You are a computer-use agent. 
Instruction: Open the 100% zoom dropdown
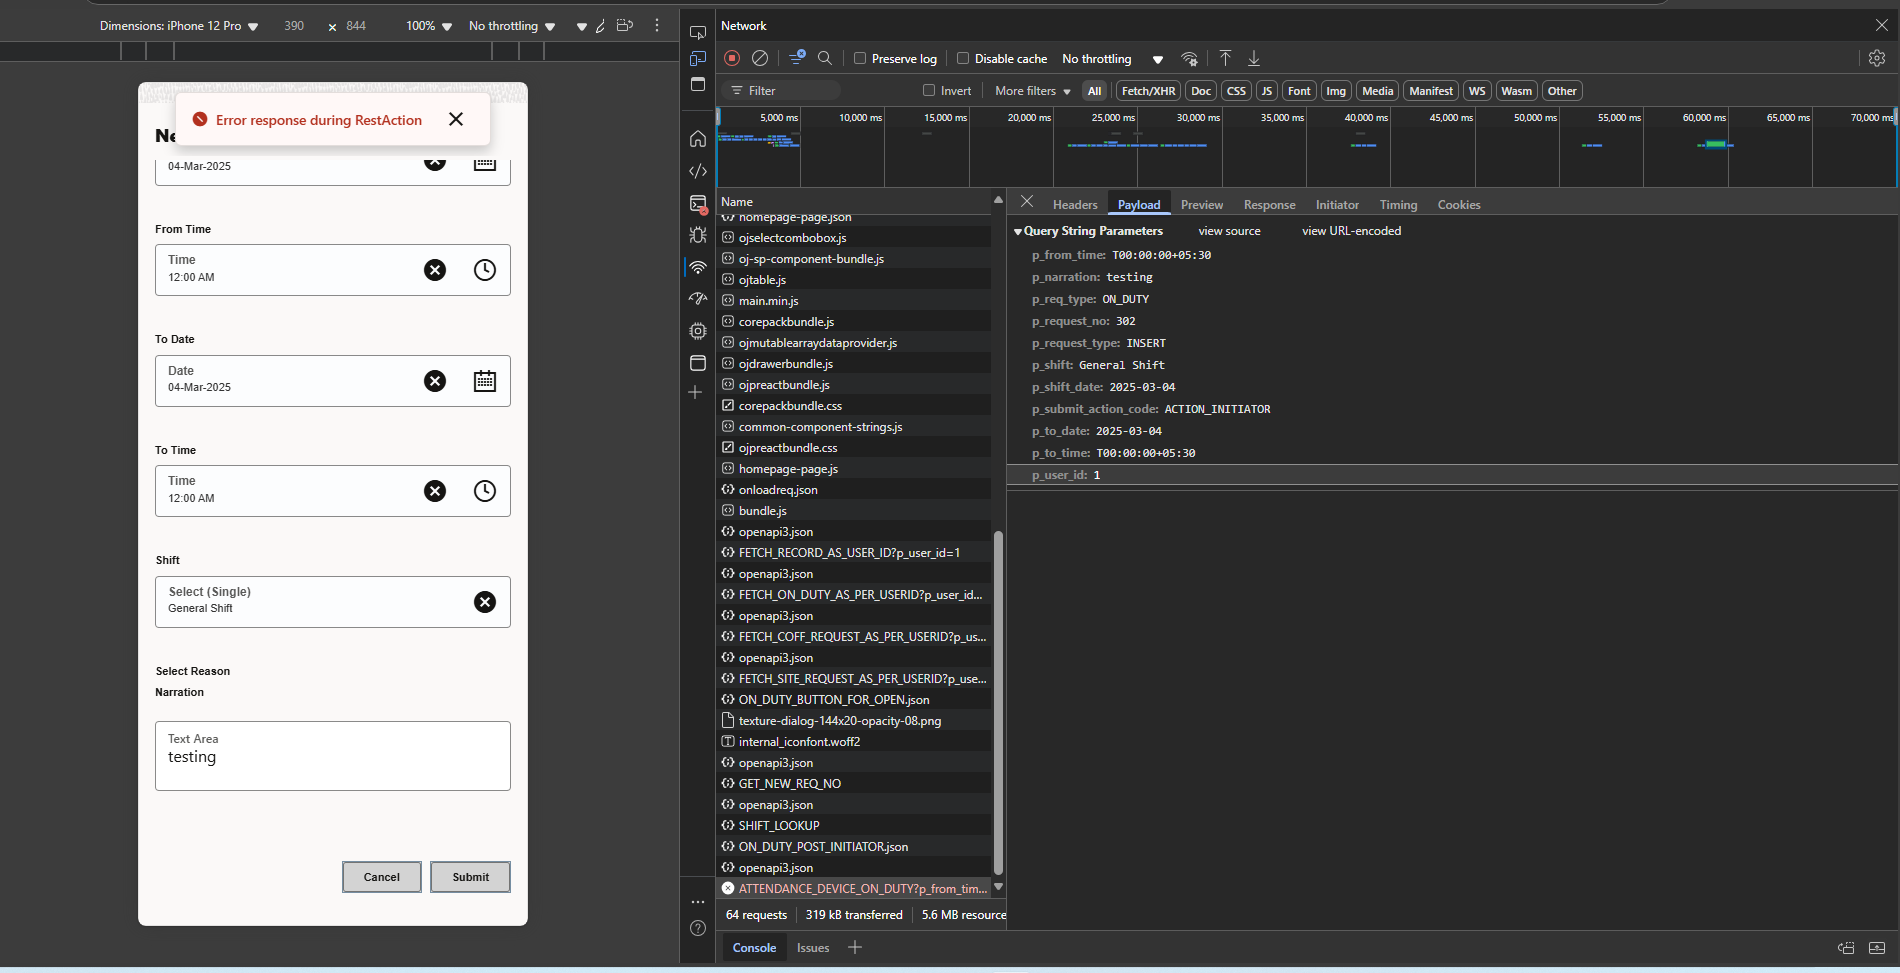click(x=429, y=26)
